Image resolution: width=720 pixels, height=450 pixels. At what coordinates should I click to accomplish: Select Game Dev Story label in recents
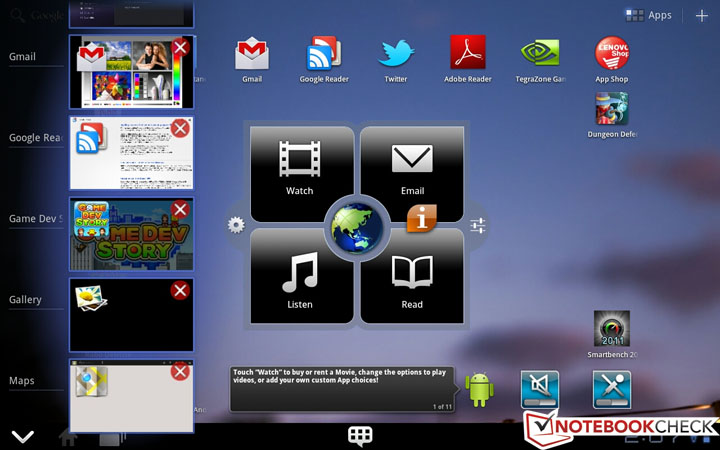point(35,219)
